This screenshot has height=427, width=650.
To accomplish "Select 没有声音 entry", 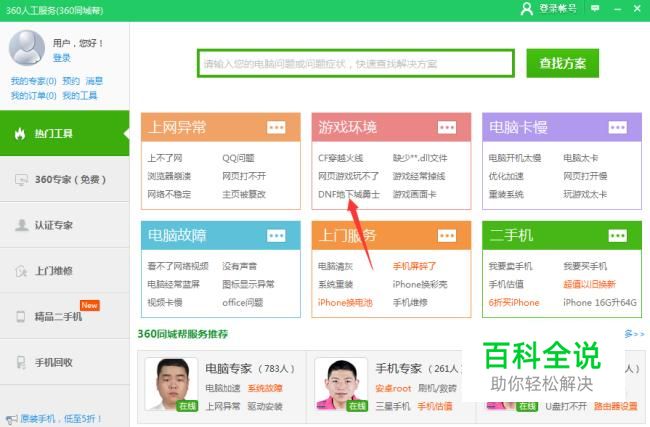I will (239, 266).
